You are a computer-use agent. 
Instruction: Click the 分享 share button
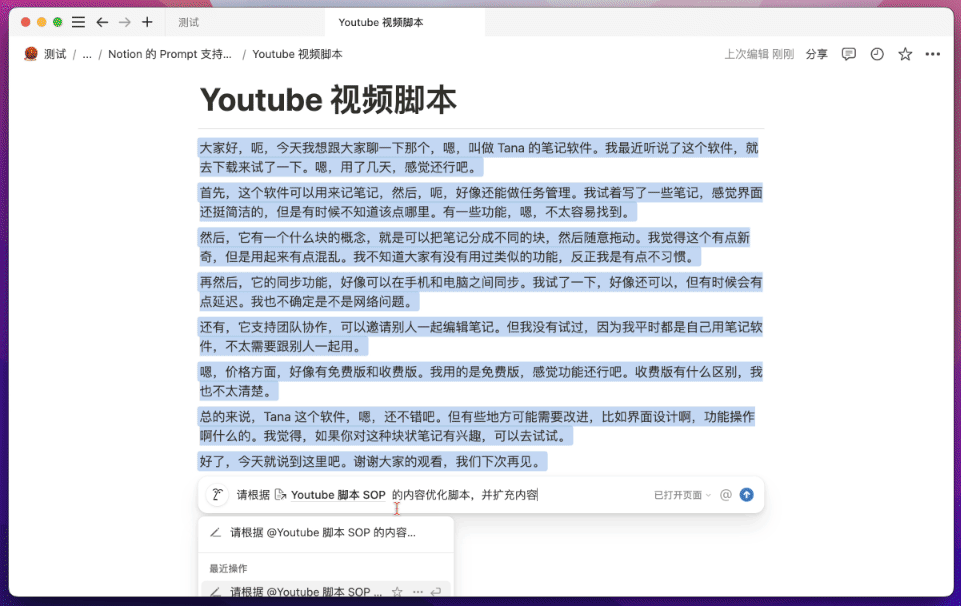[x=816, y=54]
